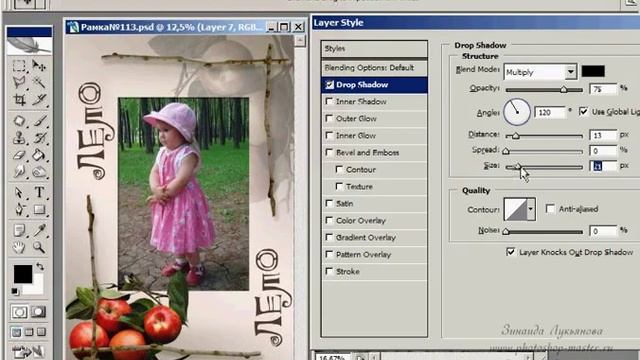Swap foreground and background colors
The height and width of the screenshot is (360, 640).
point(40,267)
